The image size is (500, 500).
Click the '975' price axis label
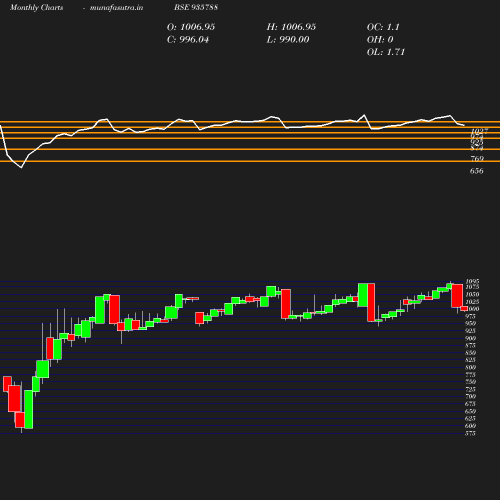coord(470,316)
